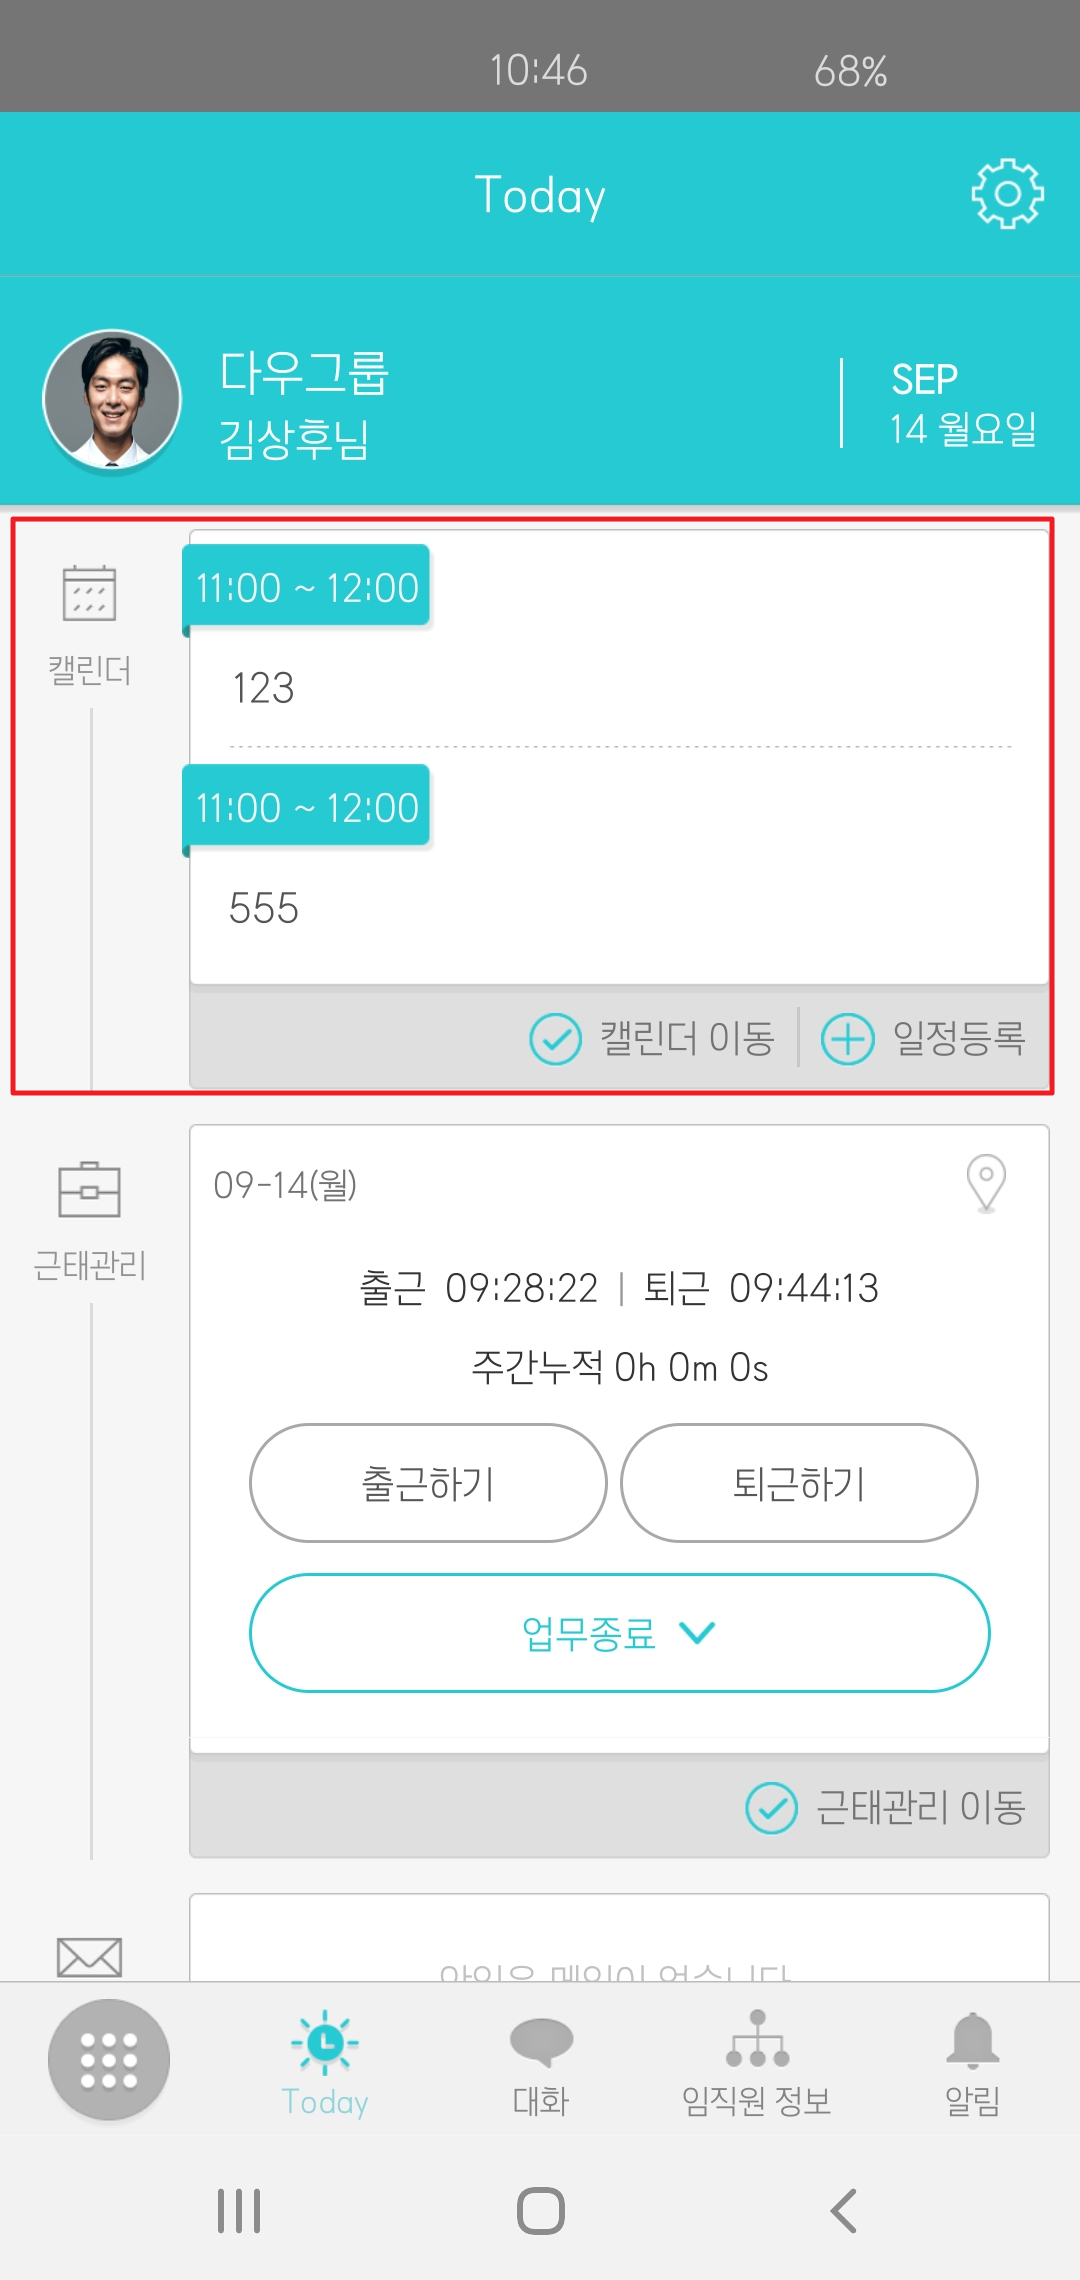Tap the user profile photo

click(112, 399)
